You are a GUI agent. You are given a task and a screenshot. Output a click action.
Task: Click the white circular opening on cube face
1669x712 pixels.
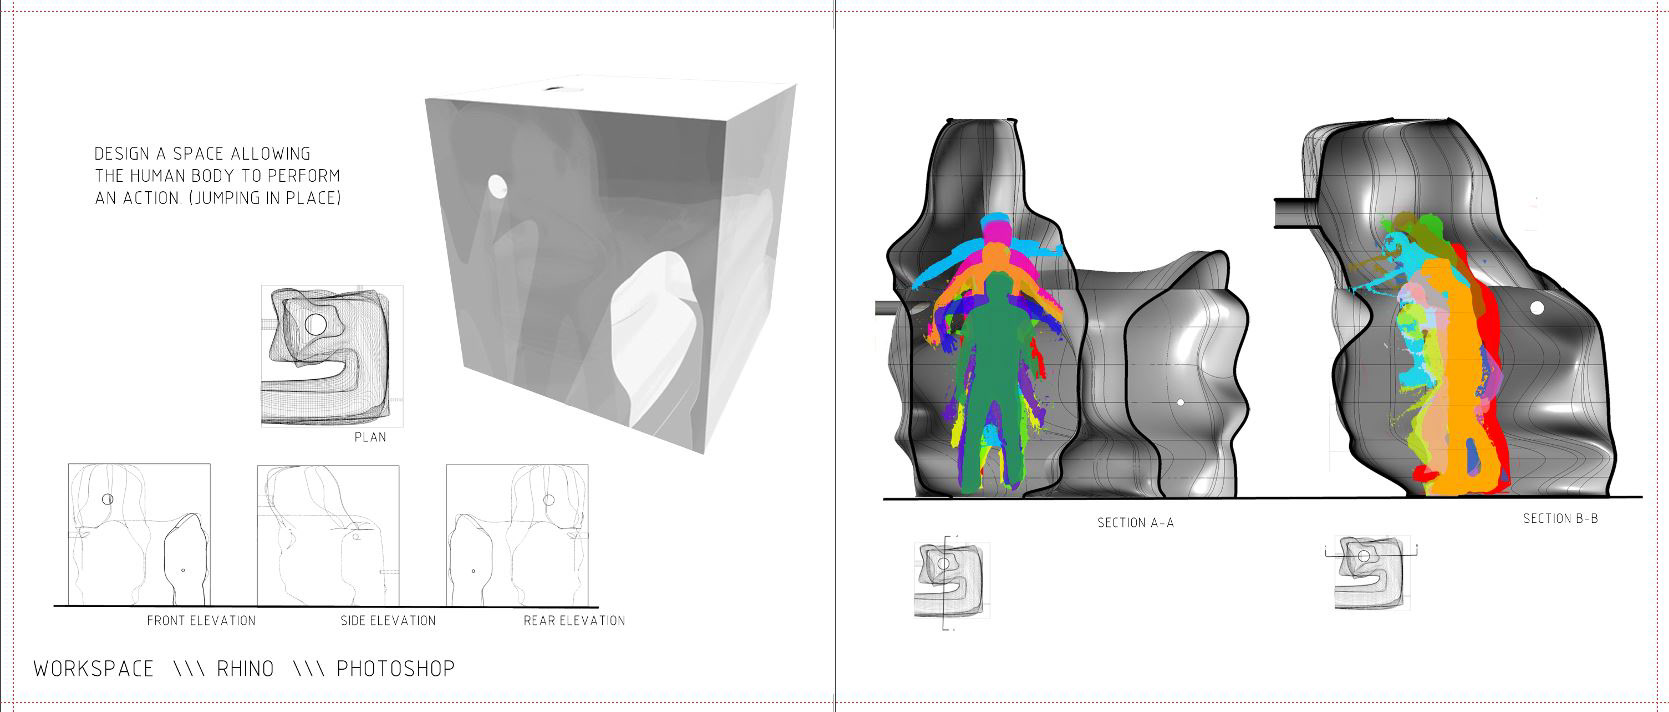pos(497,186)
